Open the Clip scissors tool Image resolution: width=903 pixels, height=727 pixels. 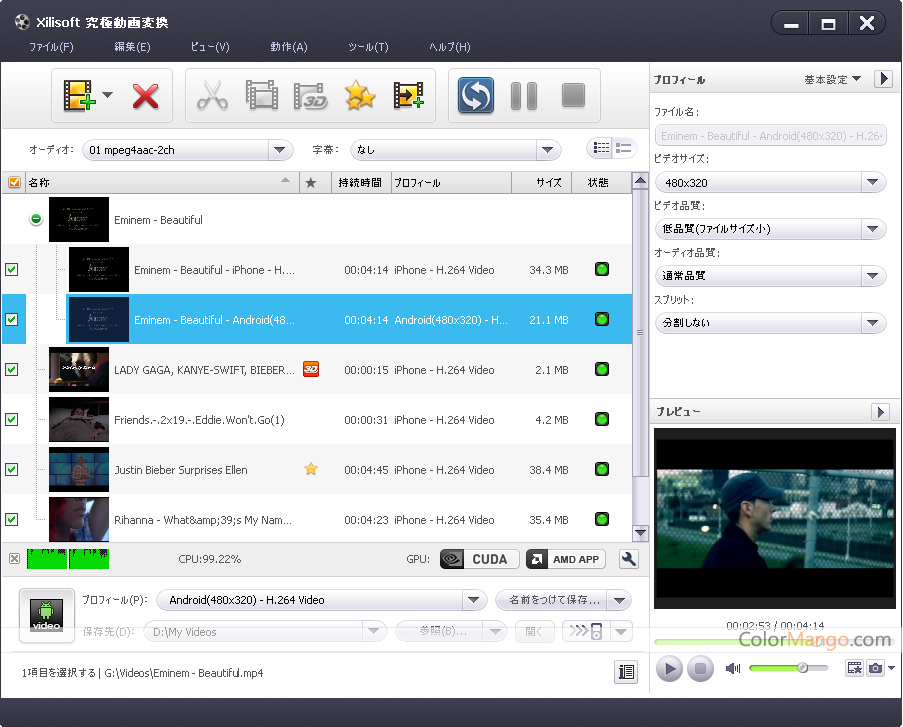[x=213, y=96]
